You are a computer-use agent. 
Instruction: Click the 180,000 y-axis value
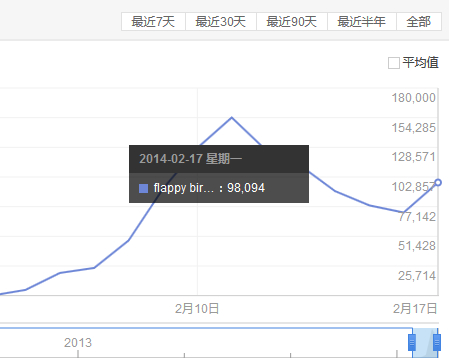[414, 98]
